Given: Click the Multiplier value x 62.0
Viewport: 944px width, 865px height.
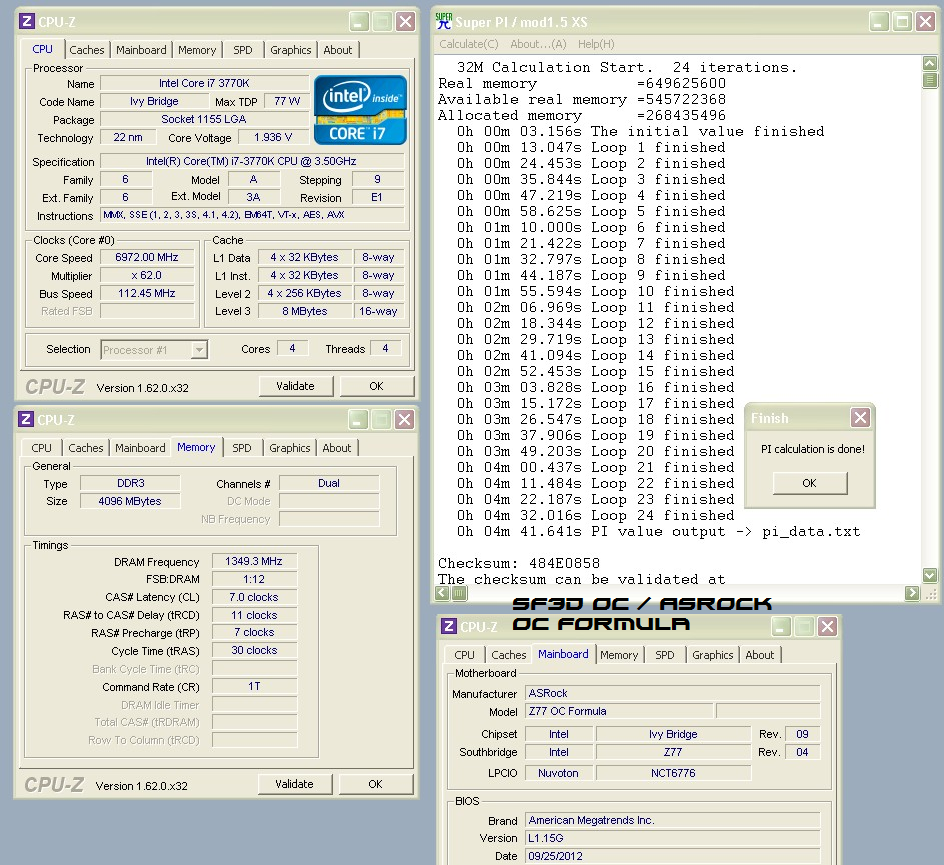Looking at the screenshot, I should tap(147, 275).
